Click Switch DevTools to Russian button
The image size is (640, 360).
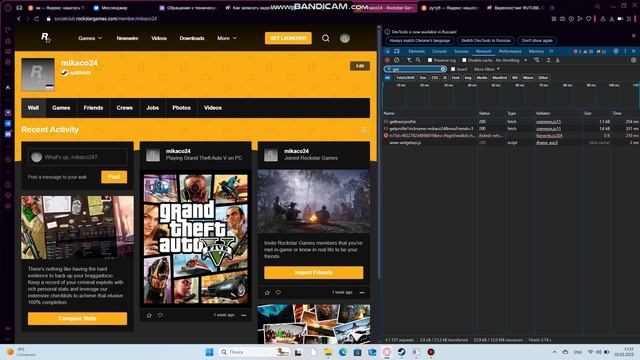(x=486, y=40)
